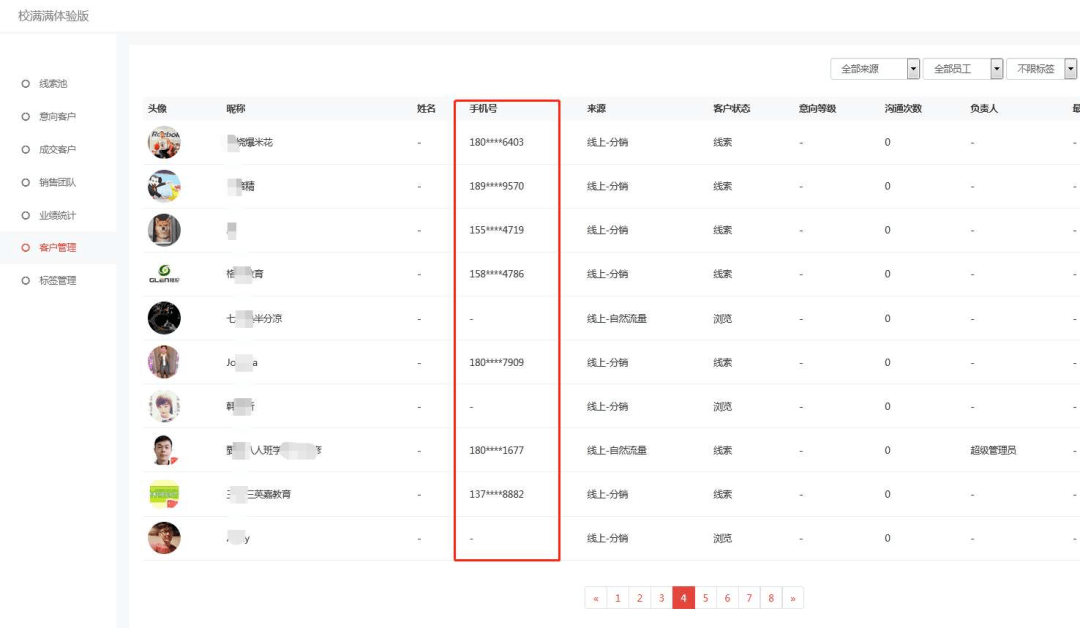Click the circle icon beside 销售团队
This screenshot has width=1080, height=628.
click(x=25, y=182)
